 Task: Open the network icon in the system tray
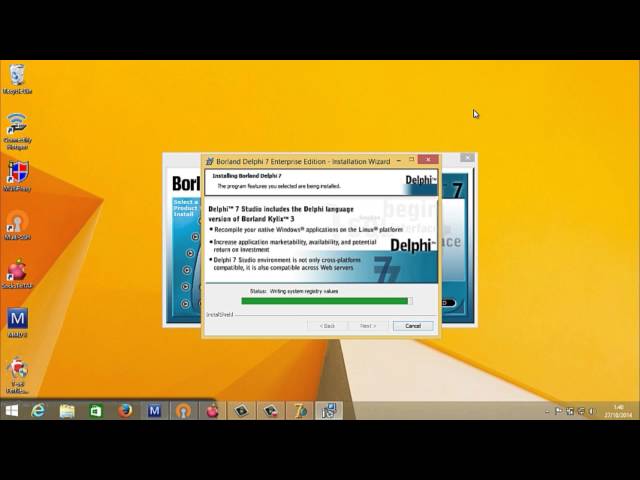(x=580, y=411)
